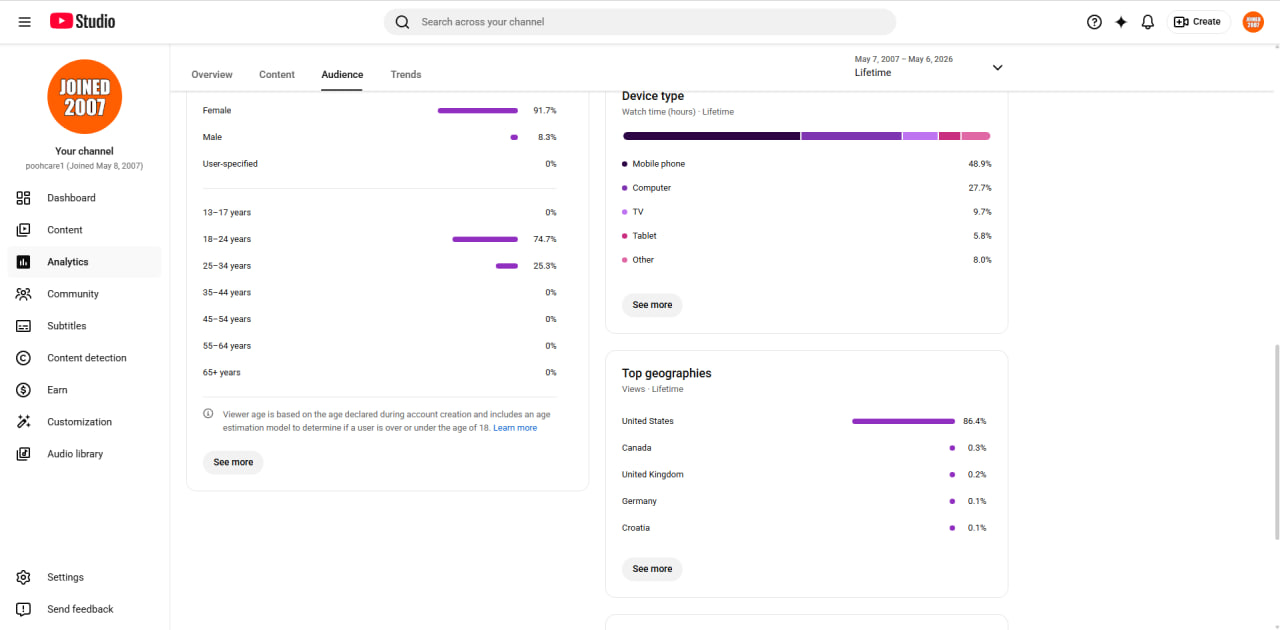Follow the Learn more link

point(515,428)
